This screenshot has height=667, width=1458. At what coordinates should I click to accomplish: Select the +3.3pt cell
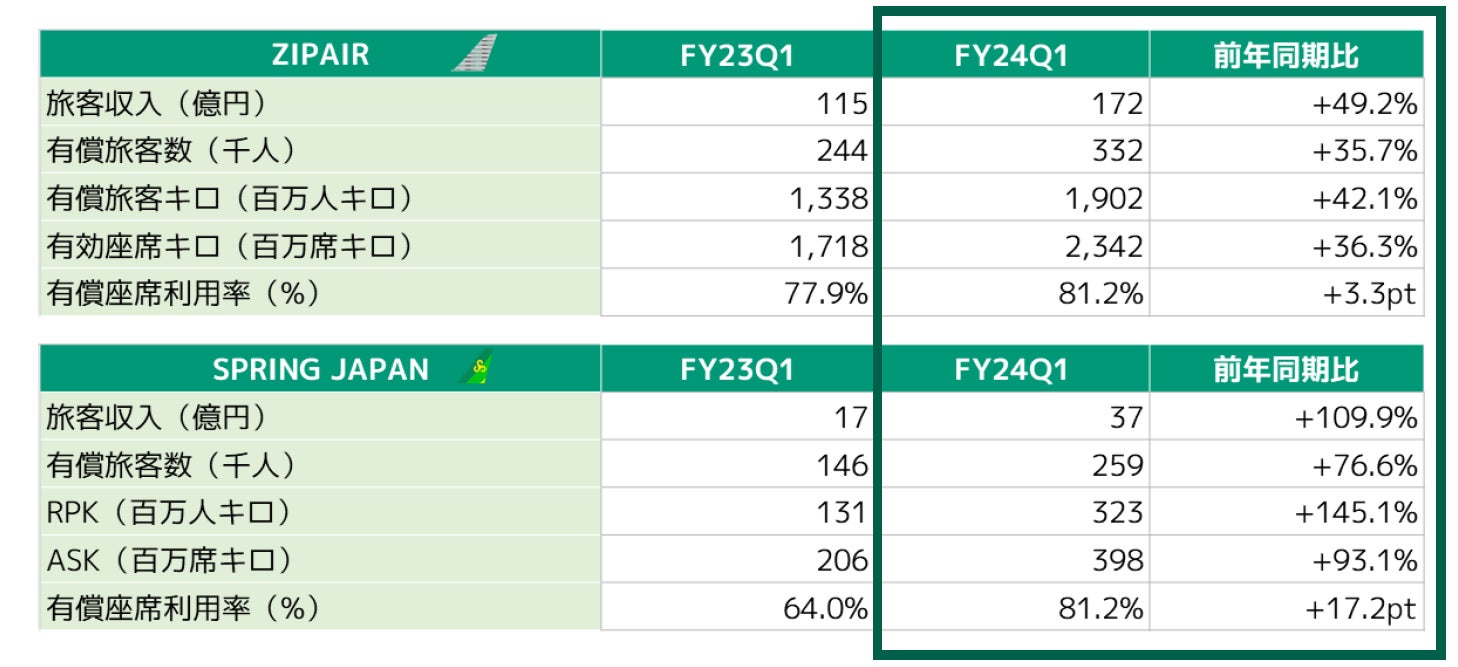(1286, 293)
